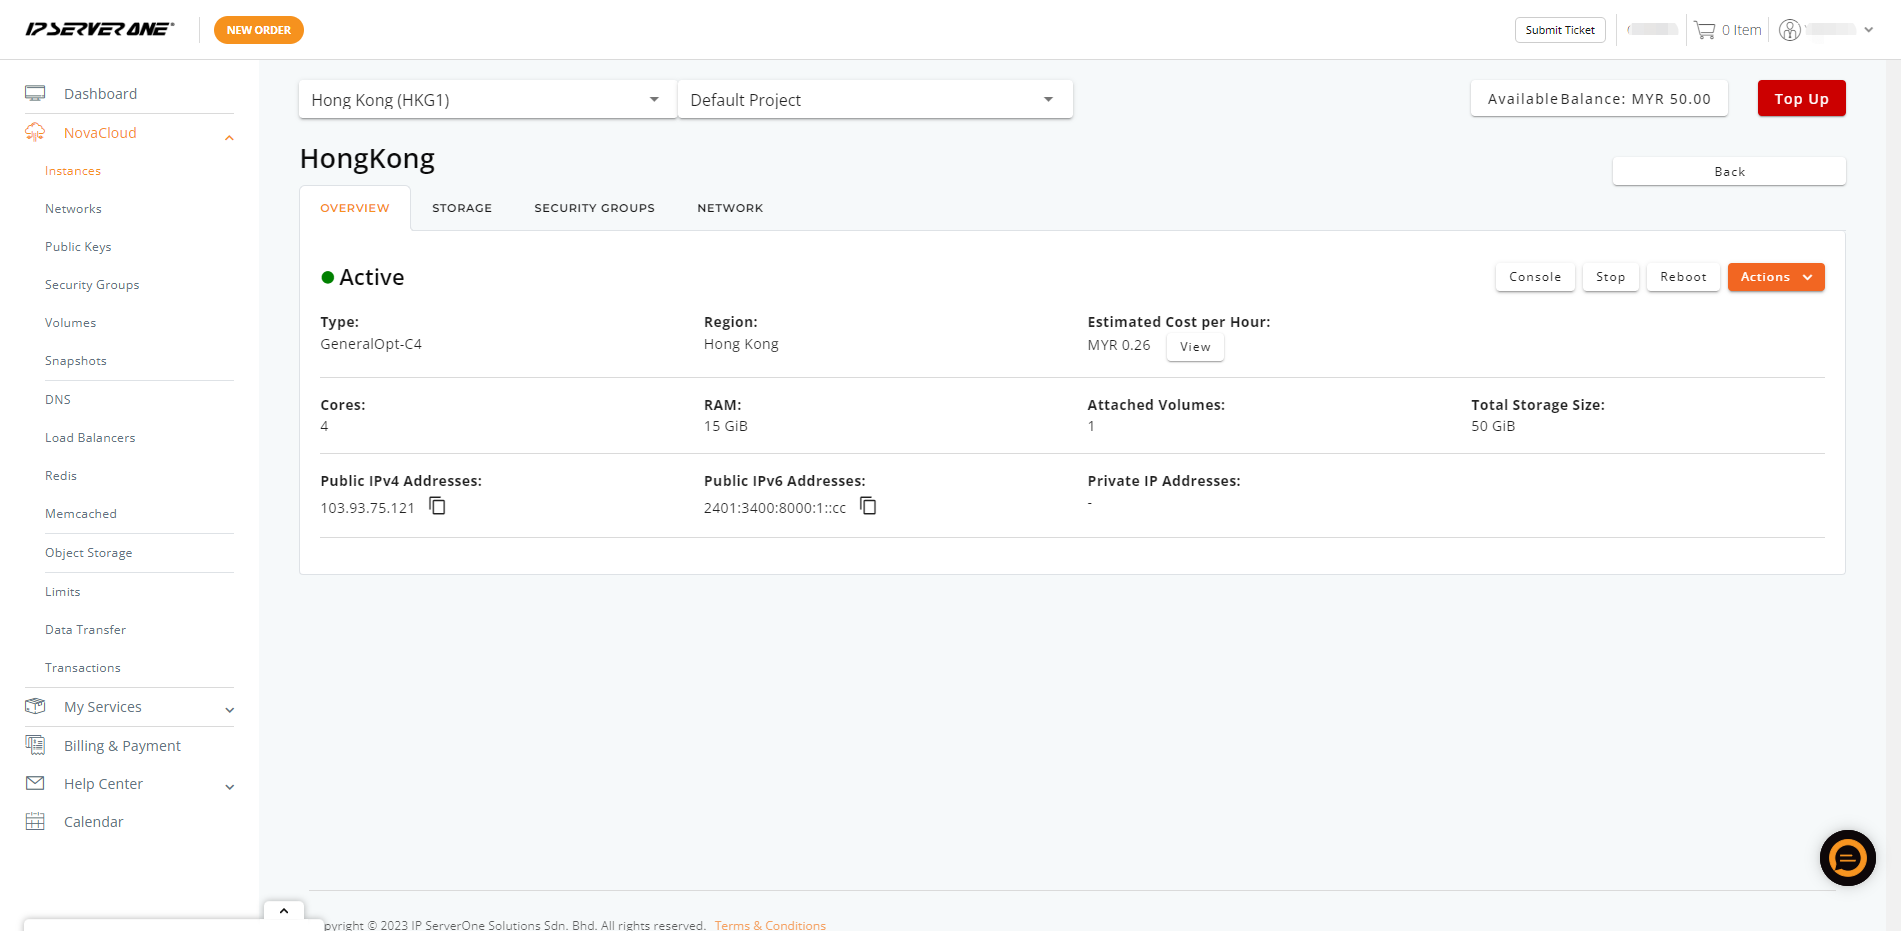Click Submit Ticket button

point(1560,30)
